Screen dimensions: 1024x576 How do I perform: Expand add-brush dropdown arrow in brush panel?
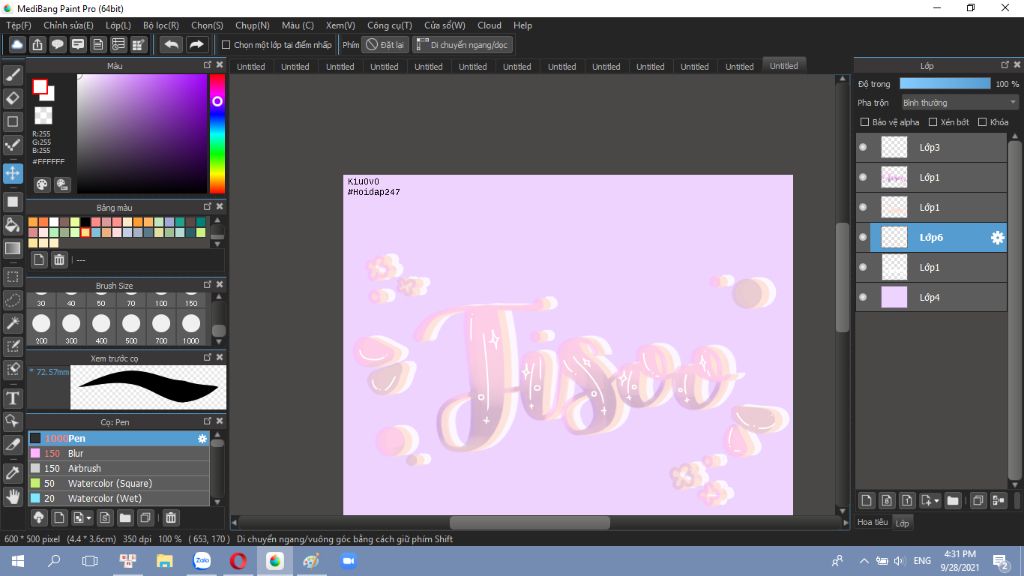pyautogui.click(x=89, y=518)
